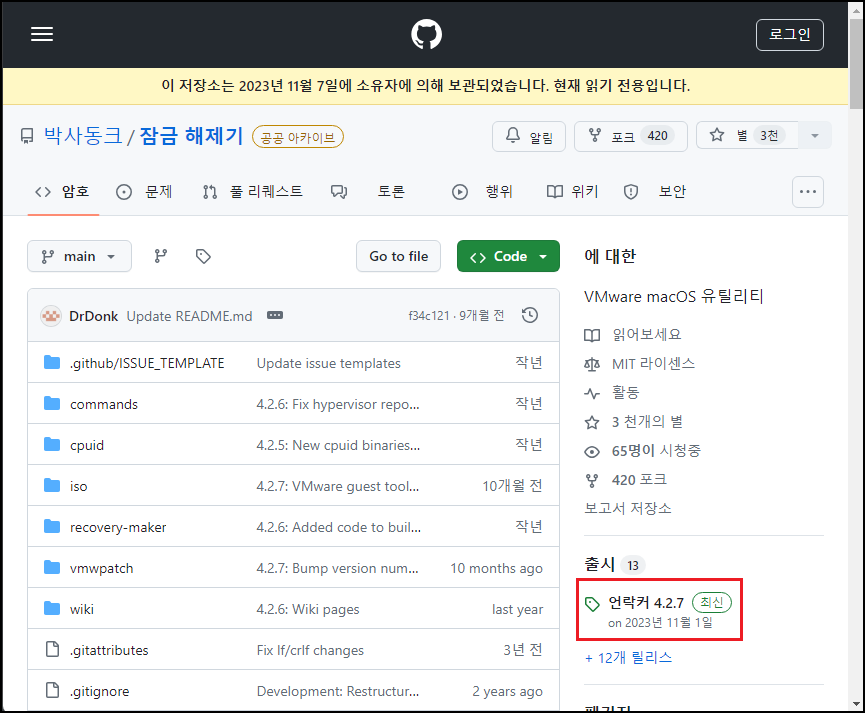Open commit f34c121 hash link
Image resolution: width=865 pixels, height=713 pixels.
tap(429, 316)
